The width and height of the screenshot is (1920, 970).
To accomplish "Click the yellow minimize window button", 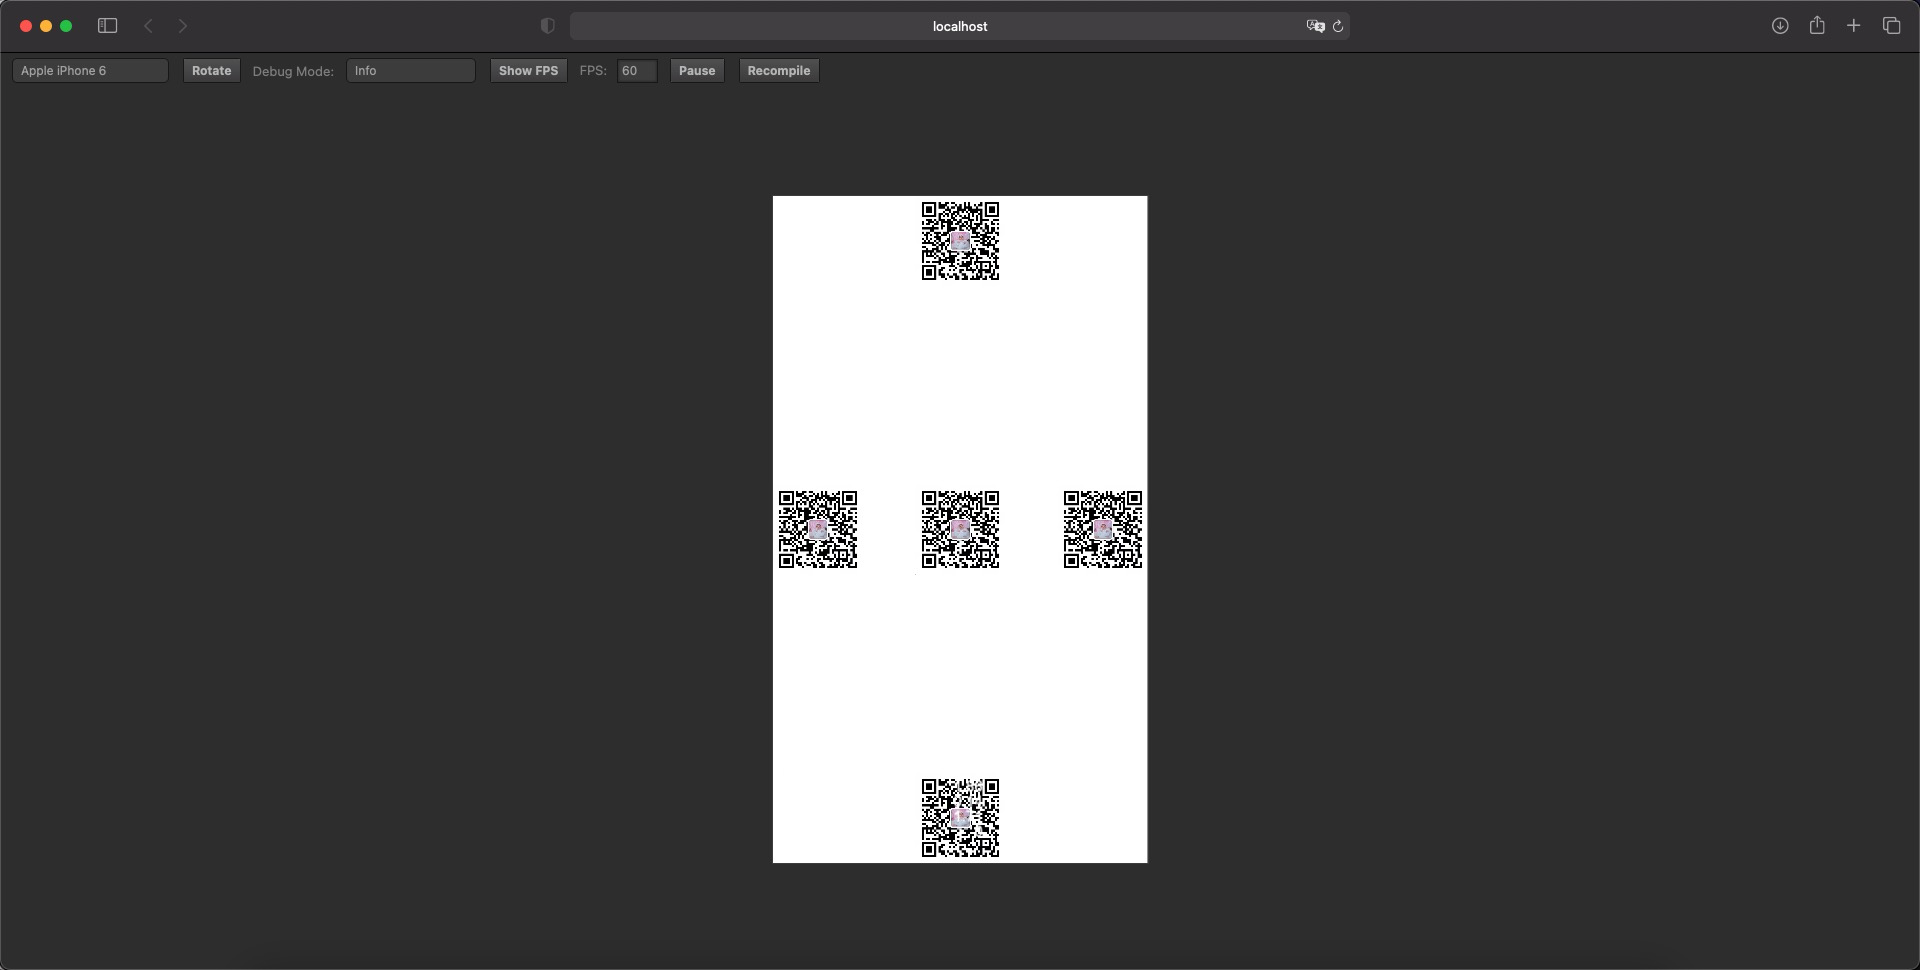I will pyautogui.click(x=46, y=26).
